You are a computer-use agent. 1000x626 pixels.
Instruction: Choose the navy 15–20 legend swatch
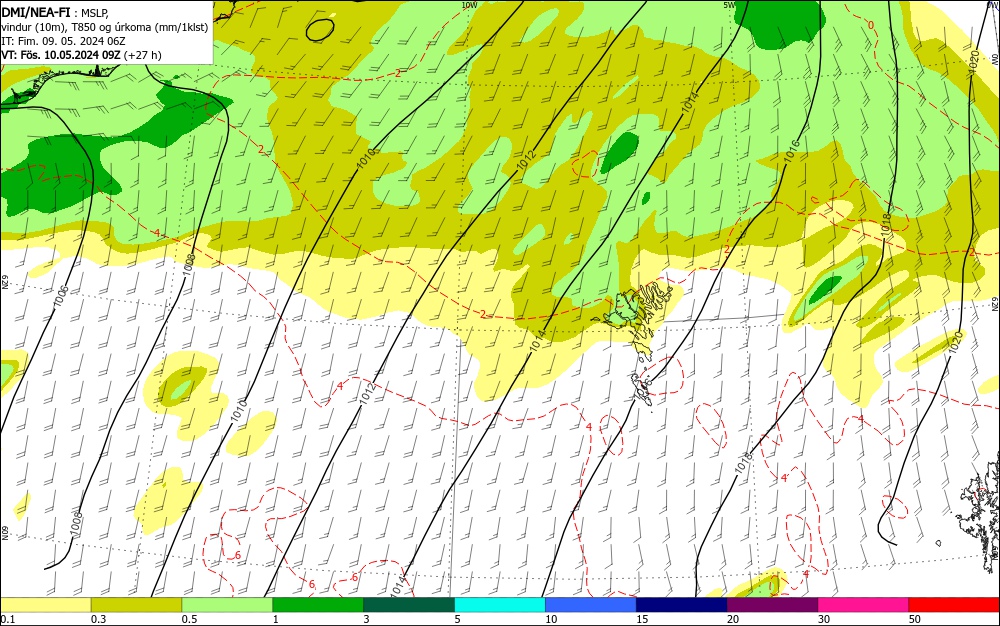pyautogui.click(x=682, y=605)
